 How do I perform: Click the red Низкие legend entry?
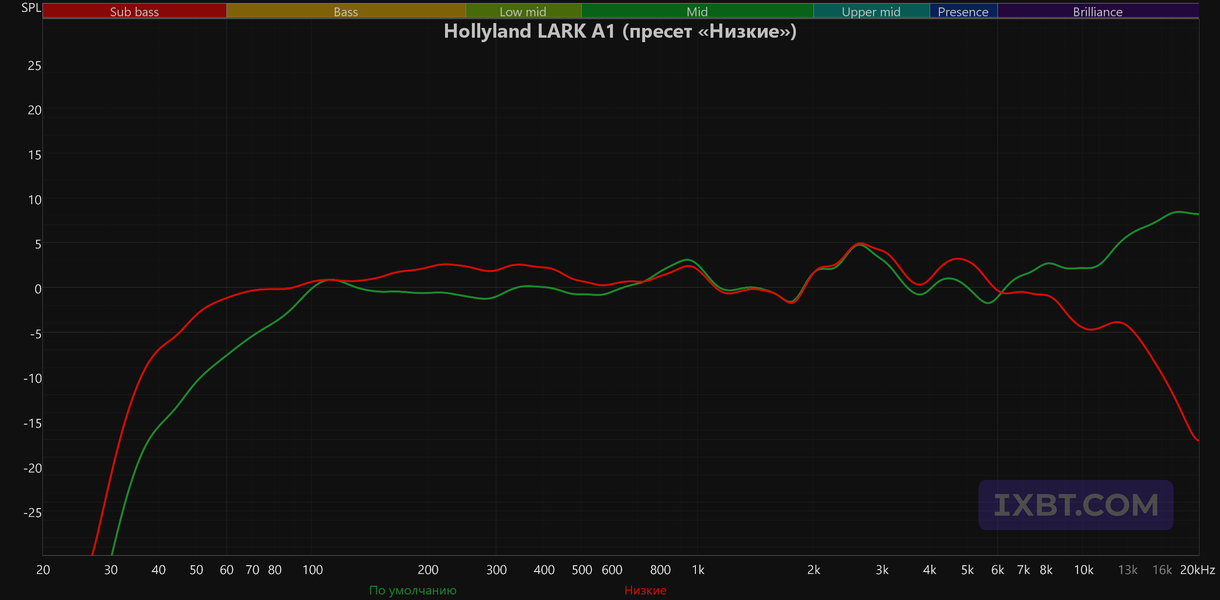pos(645,590)
